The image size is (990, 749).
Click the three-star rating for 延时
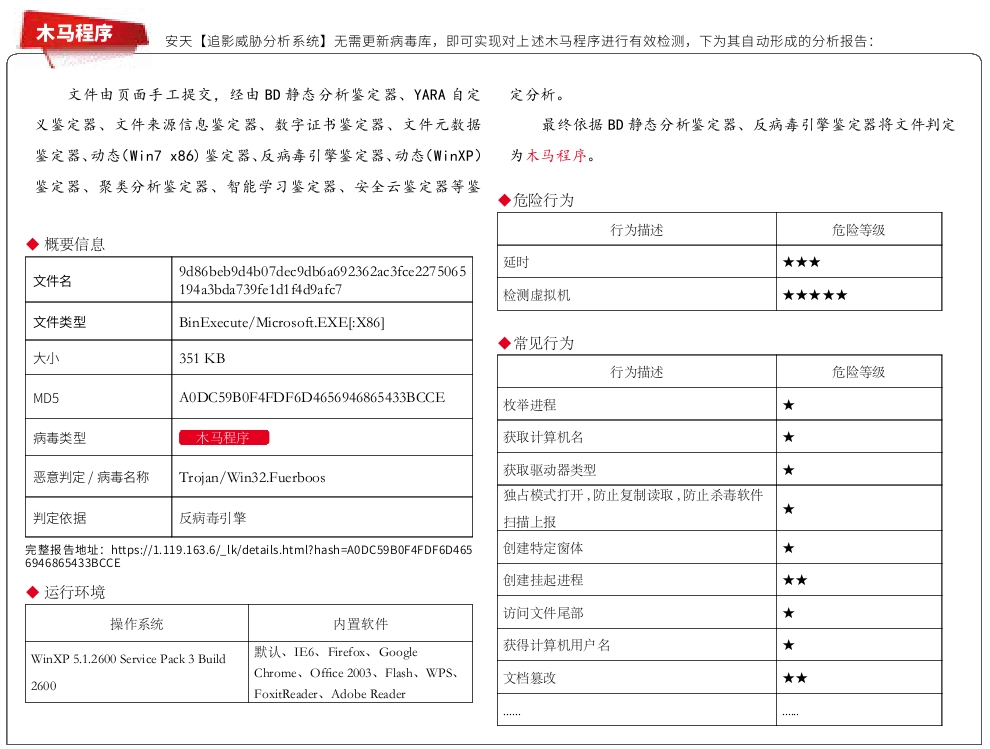point(801,262)
